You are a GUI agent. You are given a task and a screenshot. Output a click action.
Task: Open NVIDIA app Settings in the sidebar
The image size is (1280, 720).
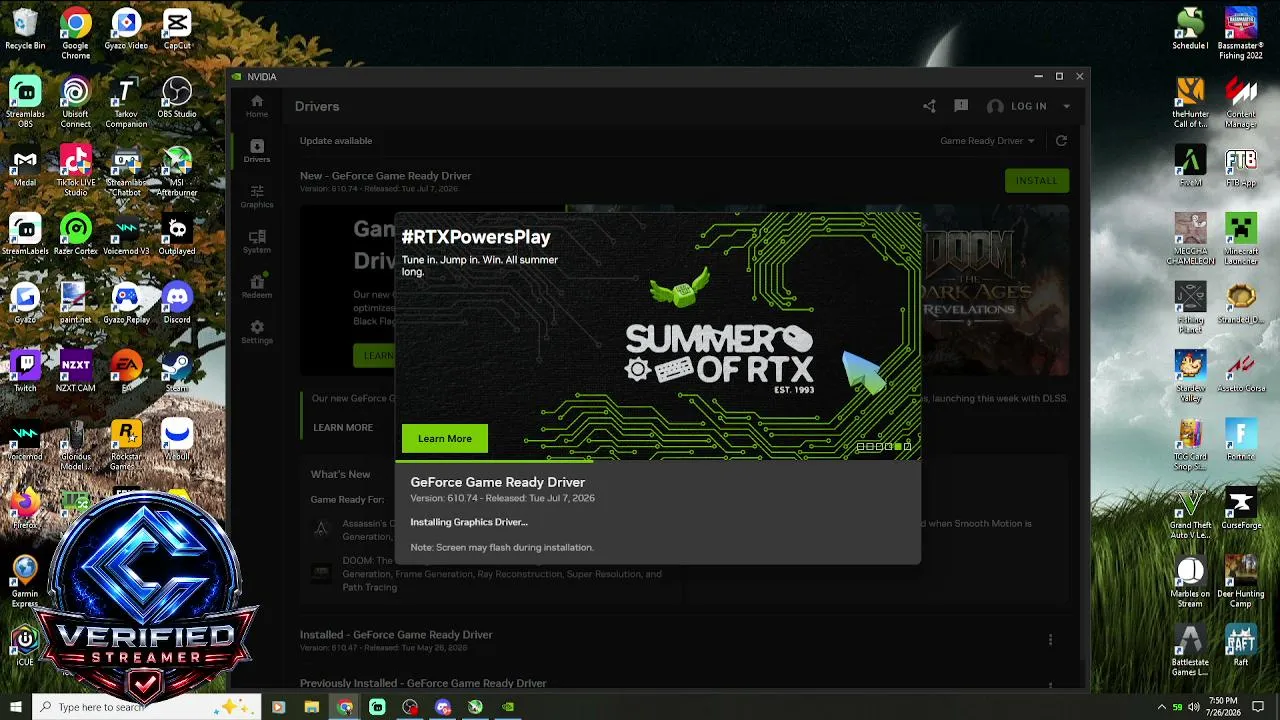257,332
